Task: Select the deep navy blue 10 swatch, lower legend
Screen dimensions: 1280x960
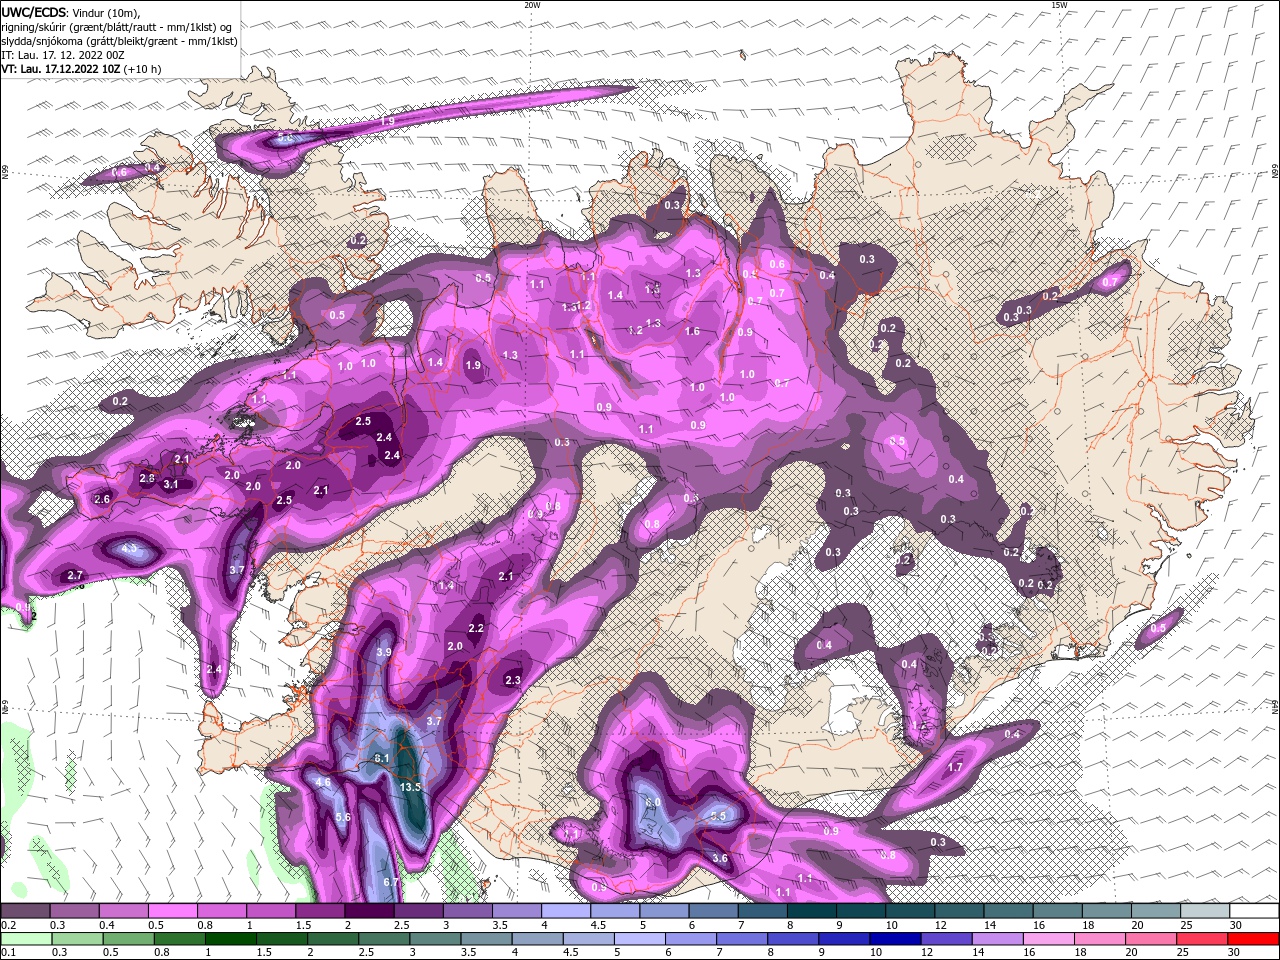Action: coord(896,938)
